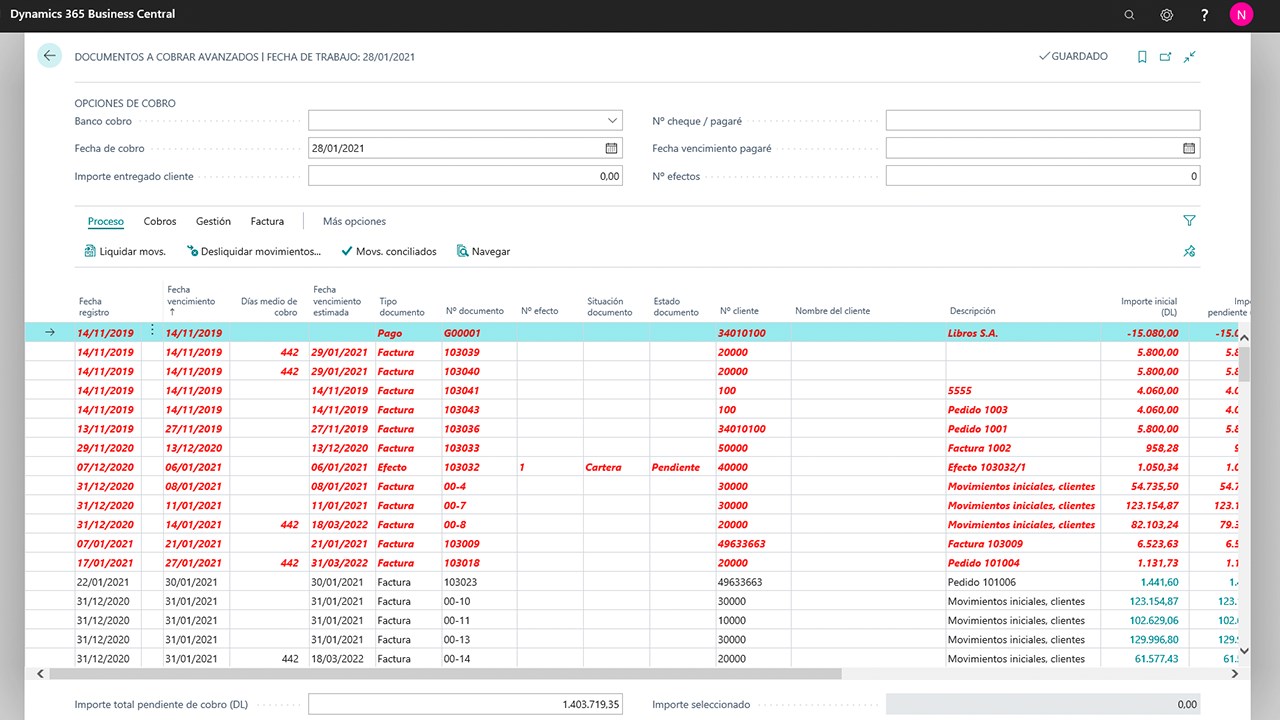Open calendar for Fecha vencimiento pagaré

coord(1189,148)
